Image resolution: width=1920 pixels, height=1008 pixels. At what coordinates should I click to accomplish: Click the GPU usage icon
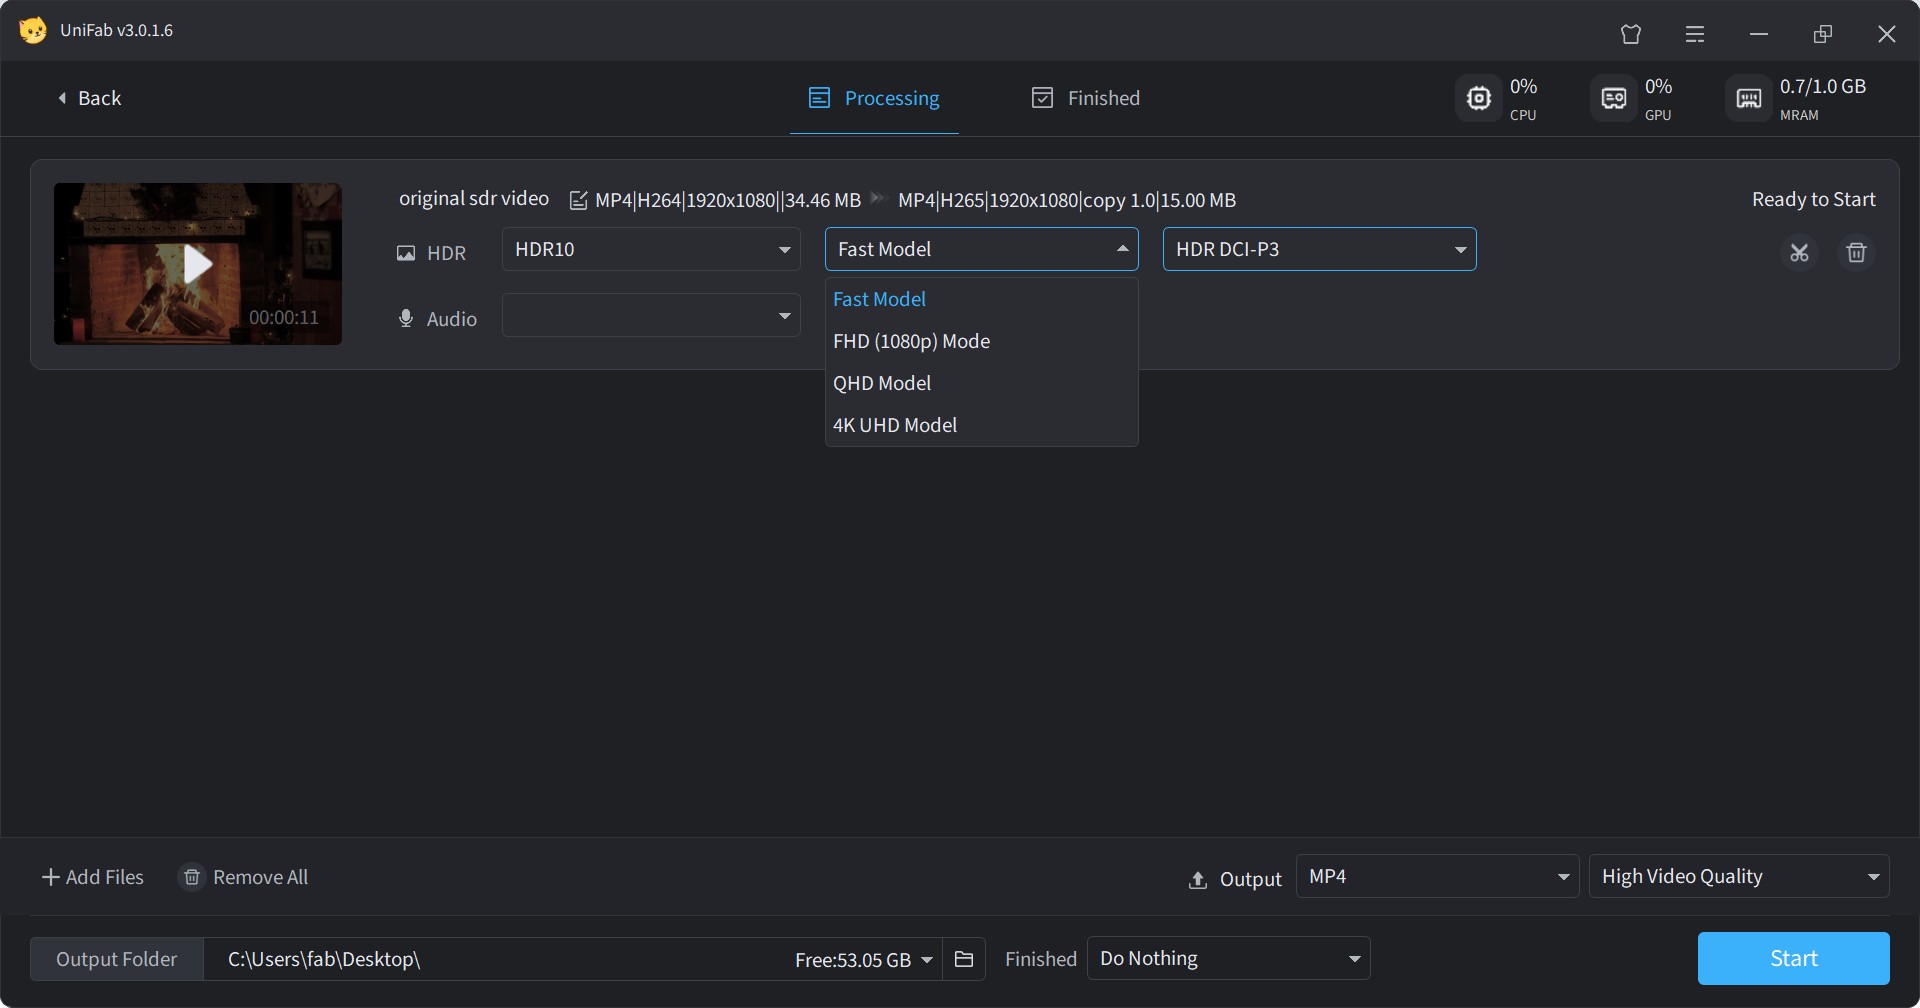point(1613,98)
